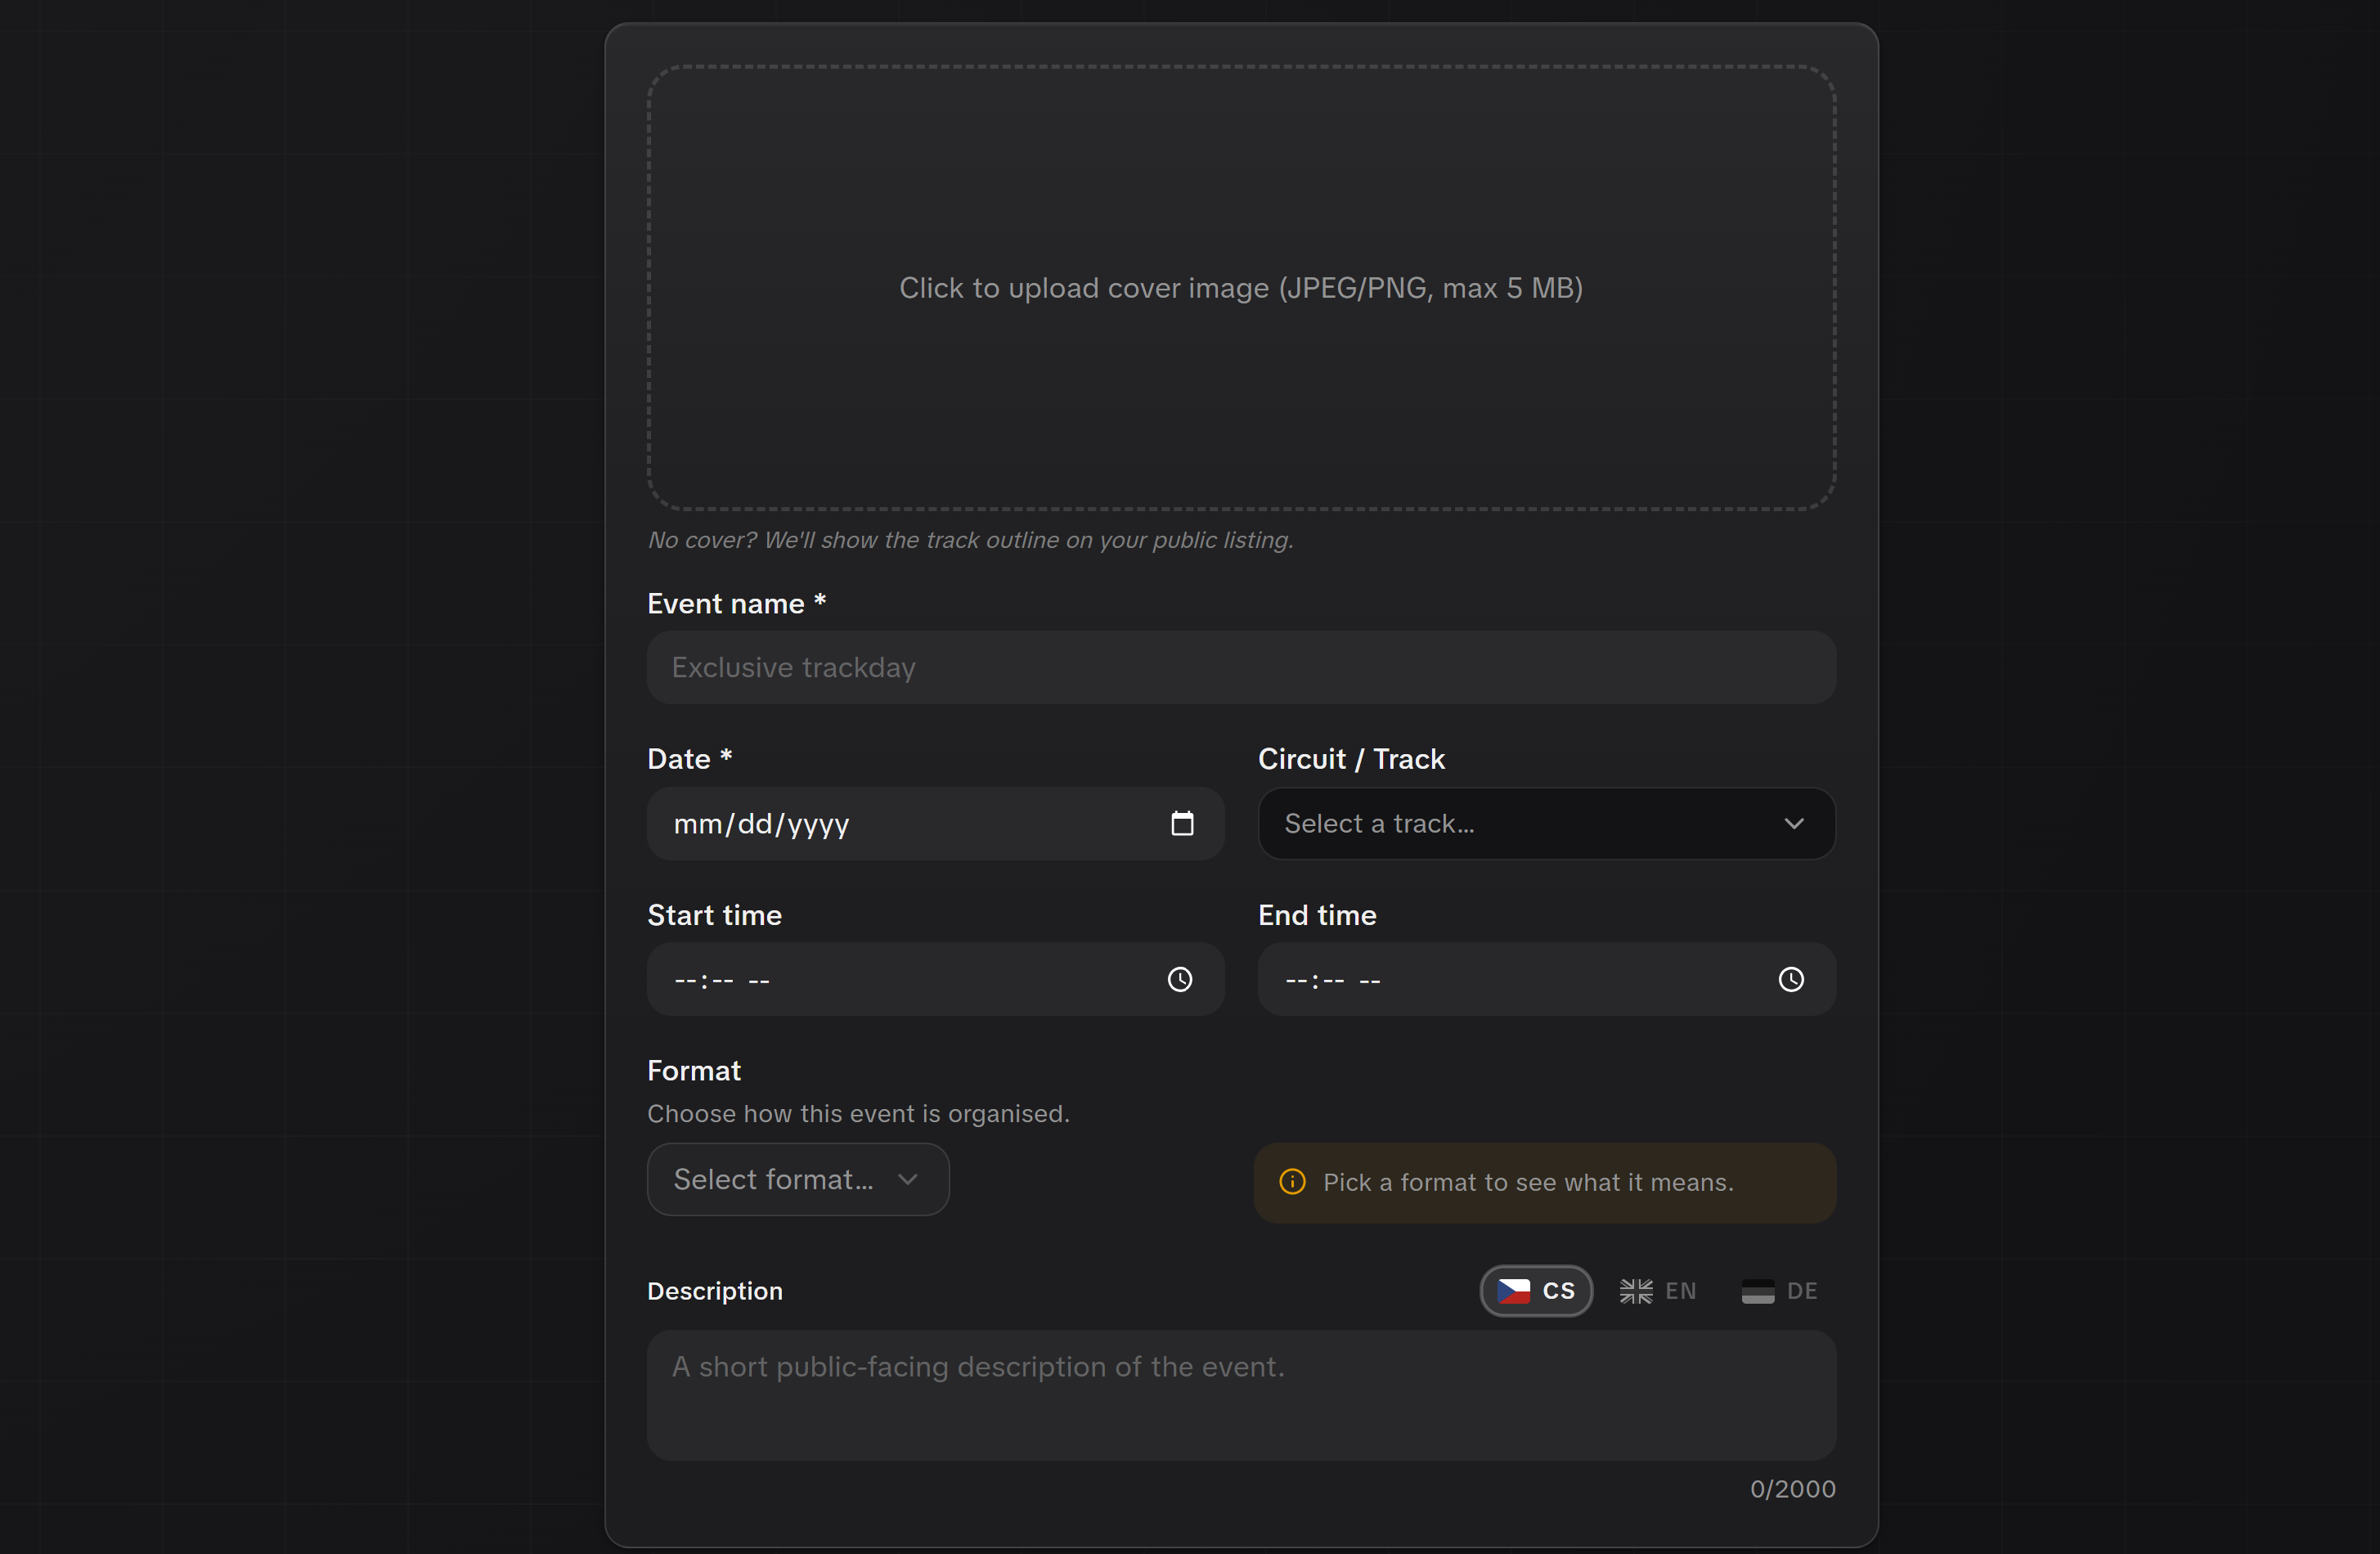
Task: Click the Start time input field
Action: pos(935,979)
